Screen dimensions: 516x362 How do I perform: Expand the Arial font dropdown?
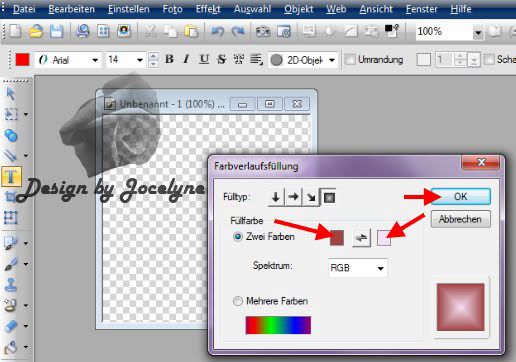click(95, 60)
